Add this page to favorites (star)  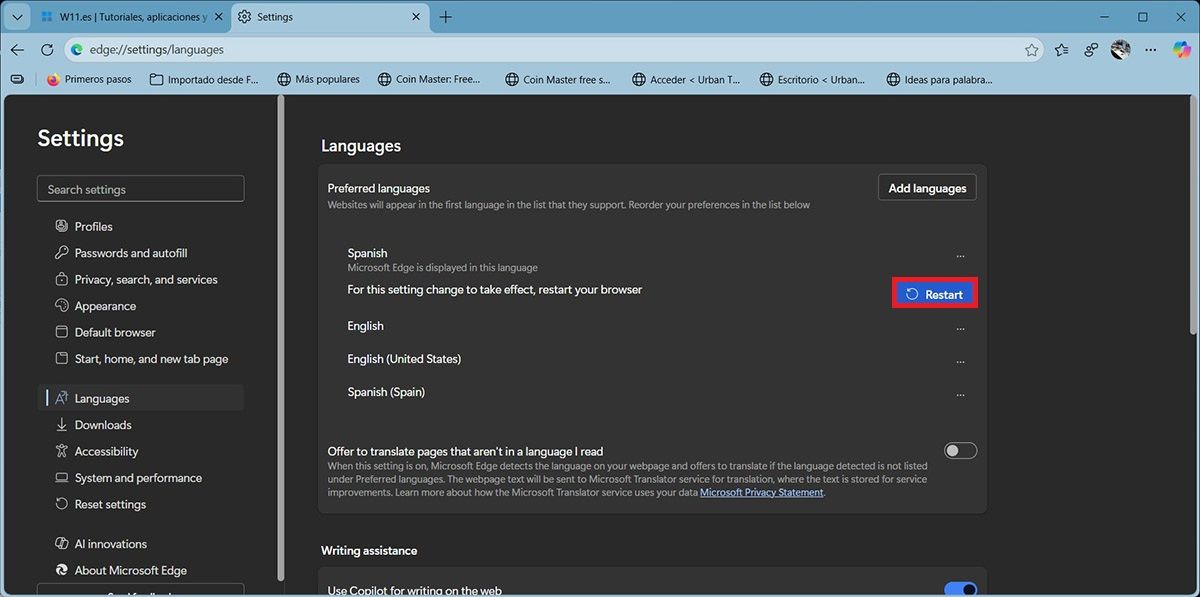point(1031,50)
